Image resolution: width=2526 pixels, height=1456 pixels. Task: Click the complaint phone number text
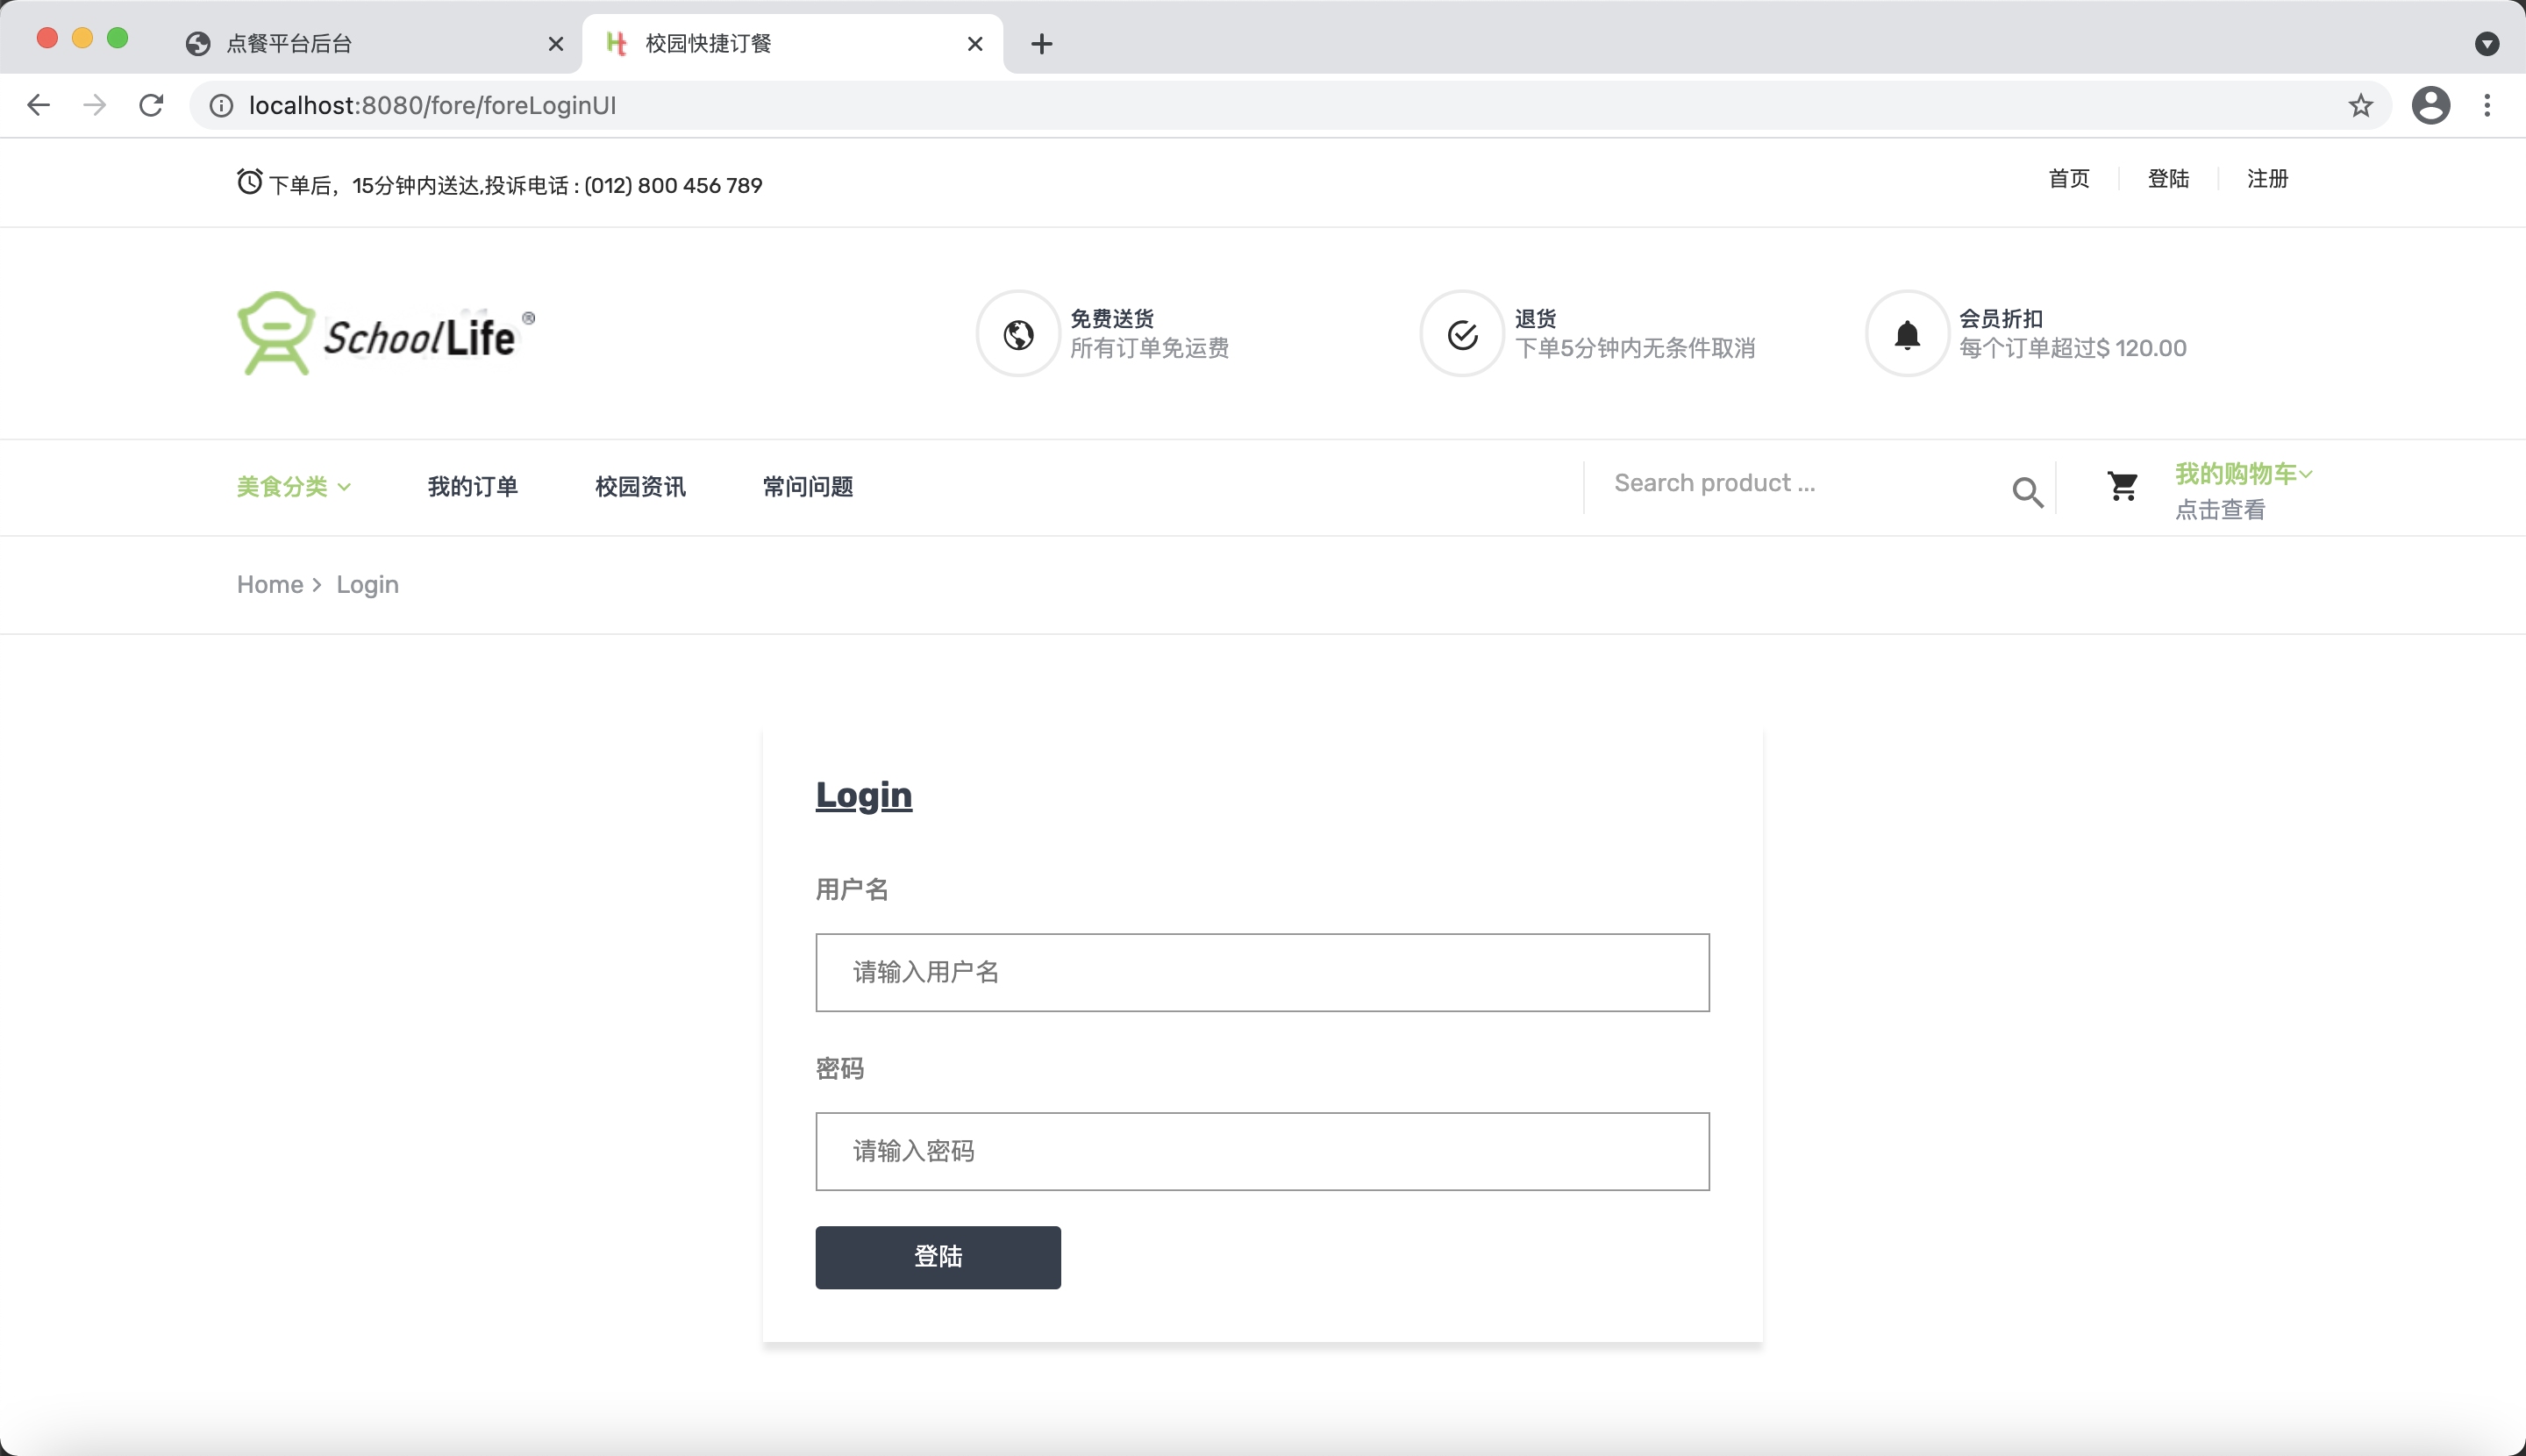point(673,185)
